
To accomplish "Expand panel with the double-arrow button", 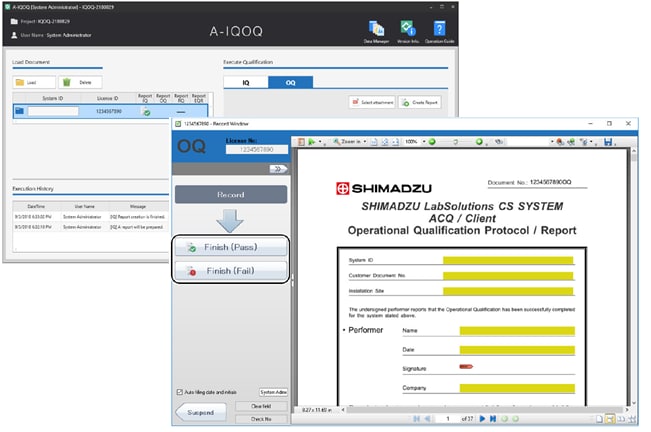I will [278, 168].
